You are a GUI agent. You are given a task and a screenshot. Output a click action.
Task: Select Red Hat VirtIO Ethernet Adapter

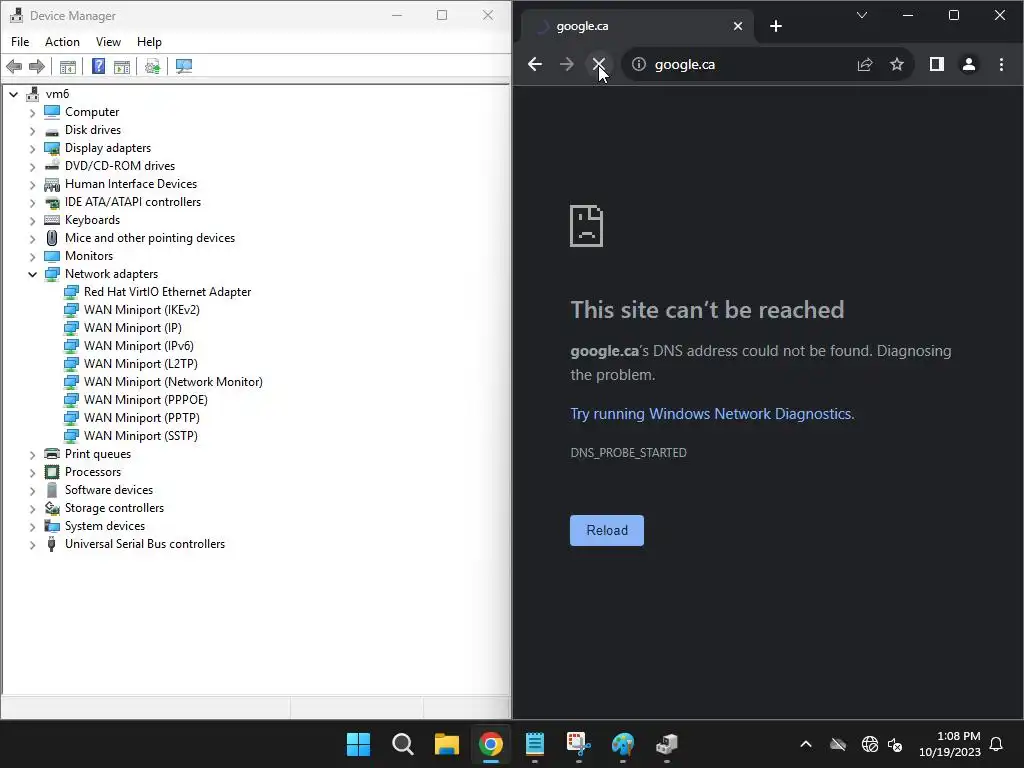pyautogui.click(x=167, y=292)
